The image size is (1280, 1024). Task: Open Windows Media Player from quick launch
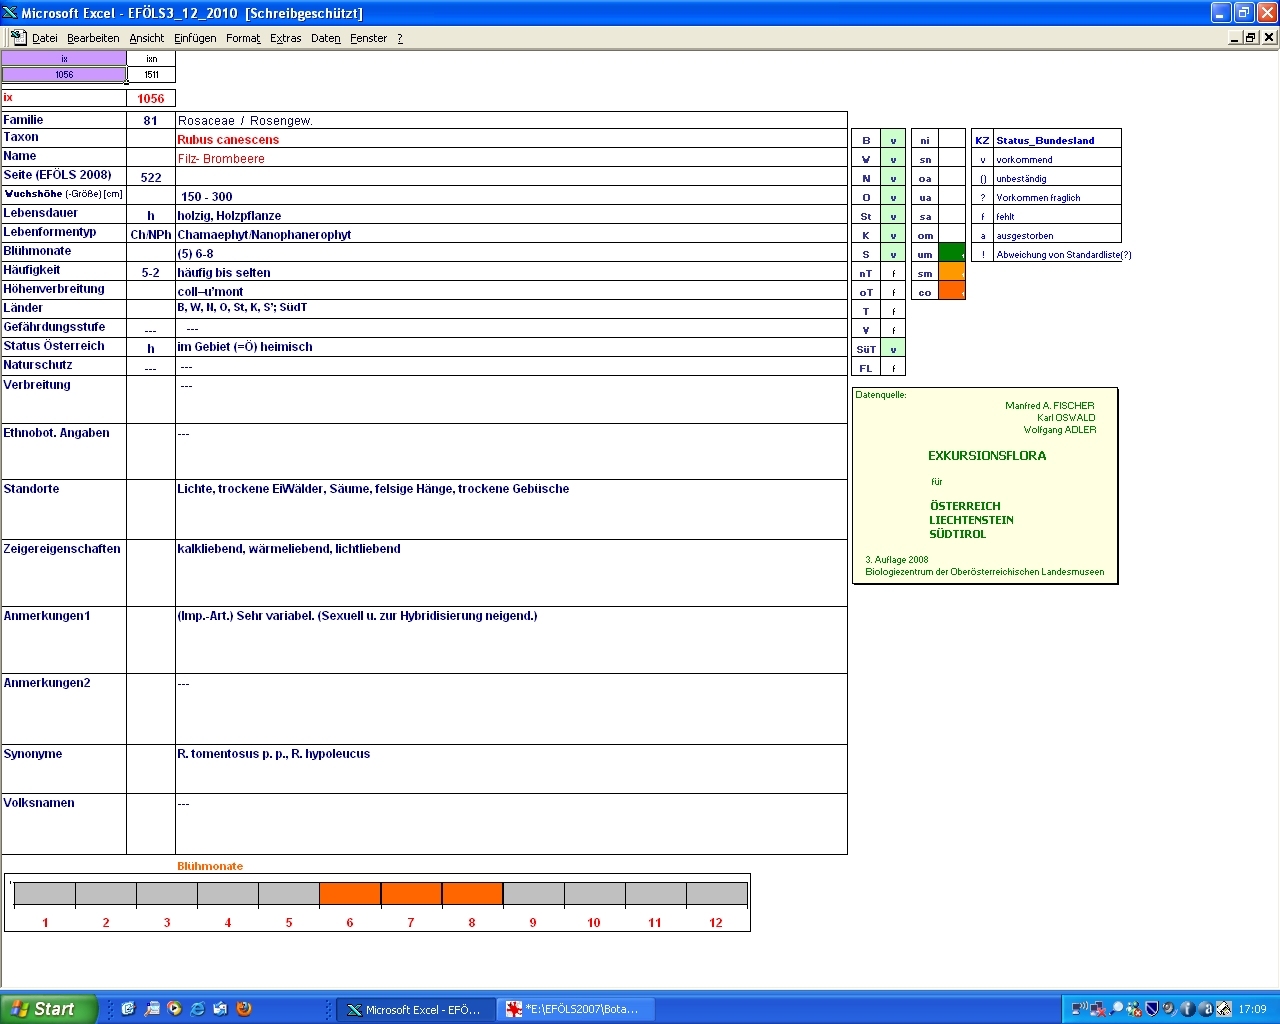(175, 1009)
